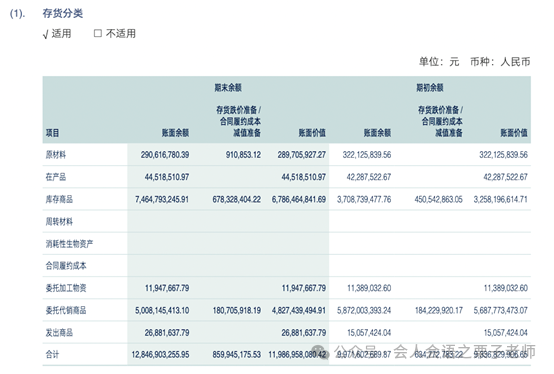
Task: Click the value 184,229,920.17
Action: click(x=438, y=310)
